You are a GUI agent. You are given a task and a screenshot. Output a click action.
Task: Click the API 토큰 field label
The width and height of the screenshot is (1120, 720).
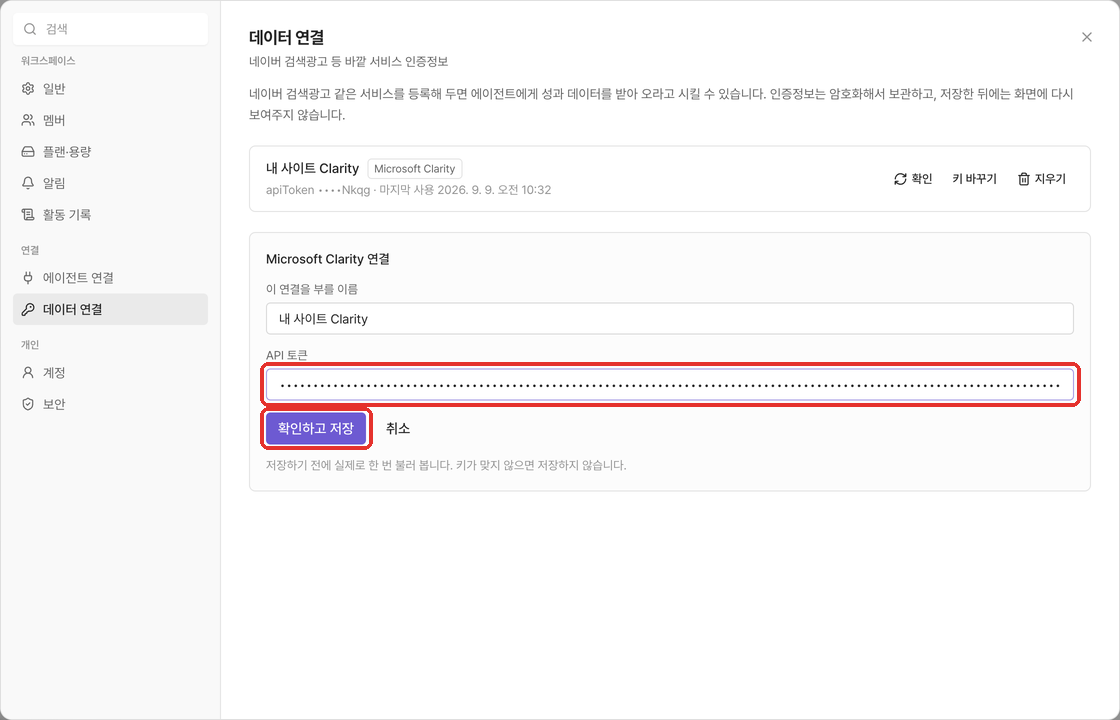pyautogui.click(x=286, y=355)
